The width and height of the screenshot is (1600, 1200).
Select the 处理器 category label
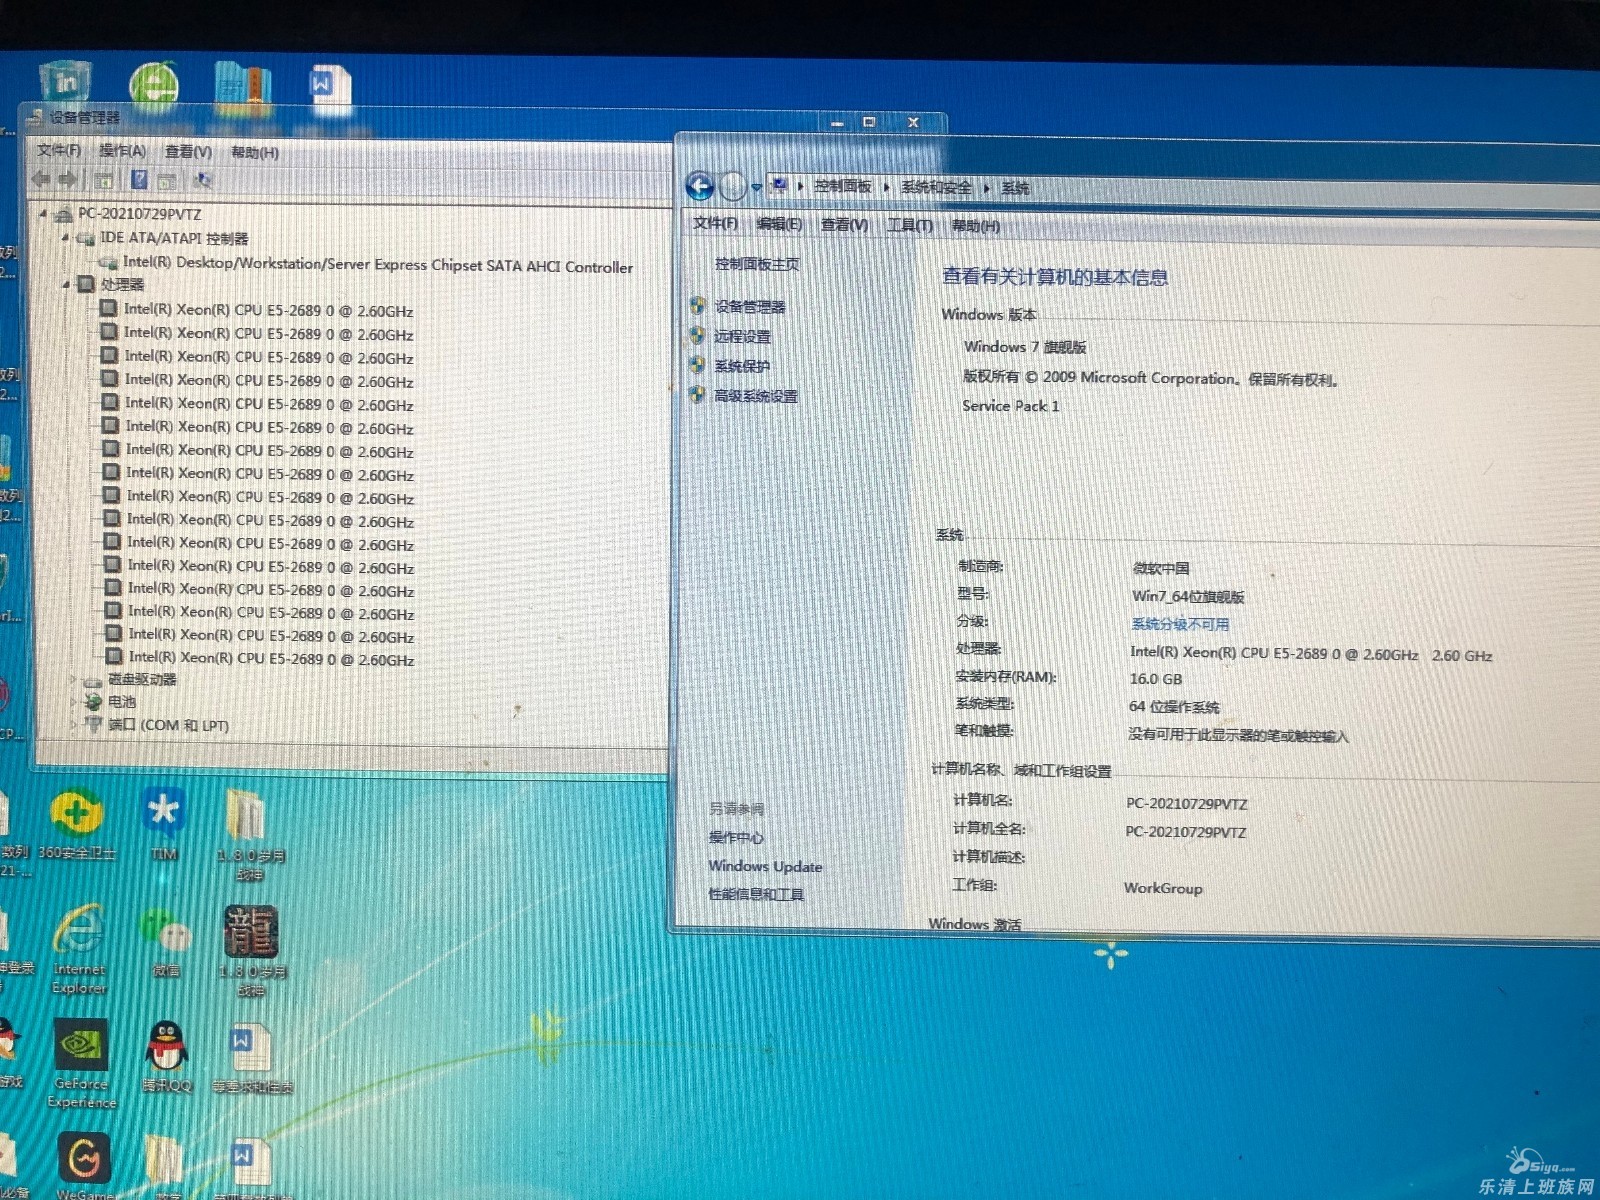pos(122,284)
